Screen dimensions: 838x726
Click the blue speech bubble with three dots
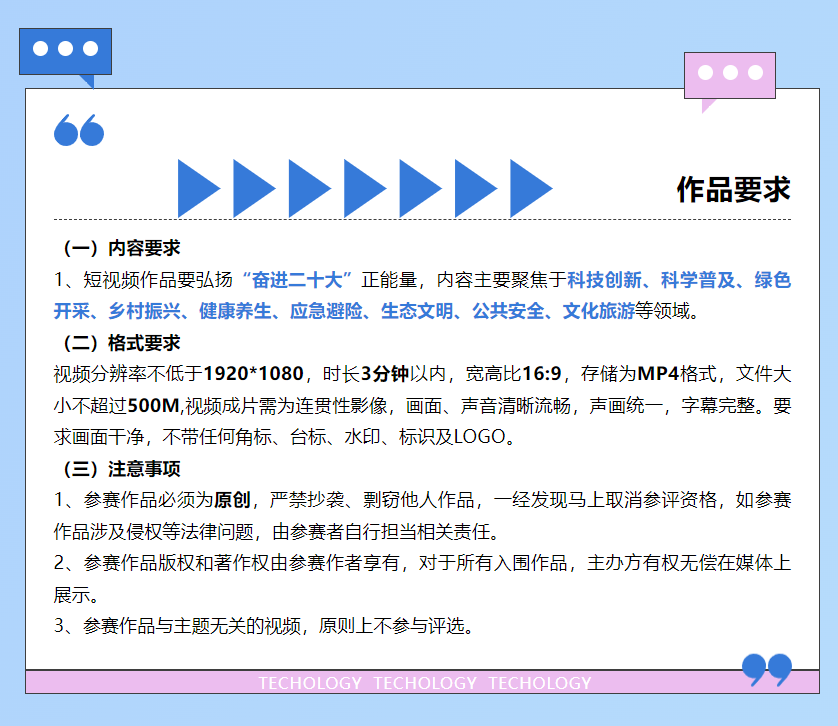tap(65, 51)
